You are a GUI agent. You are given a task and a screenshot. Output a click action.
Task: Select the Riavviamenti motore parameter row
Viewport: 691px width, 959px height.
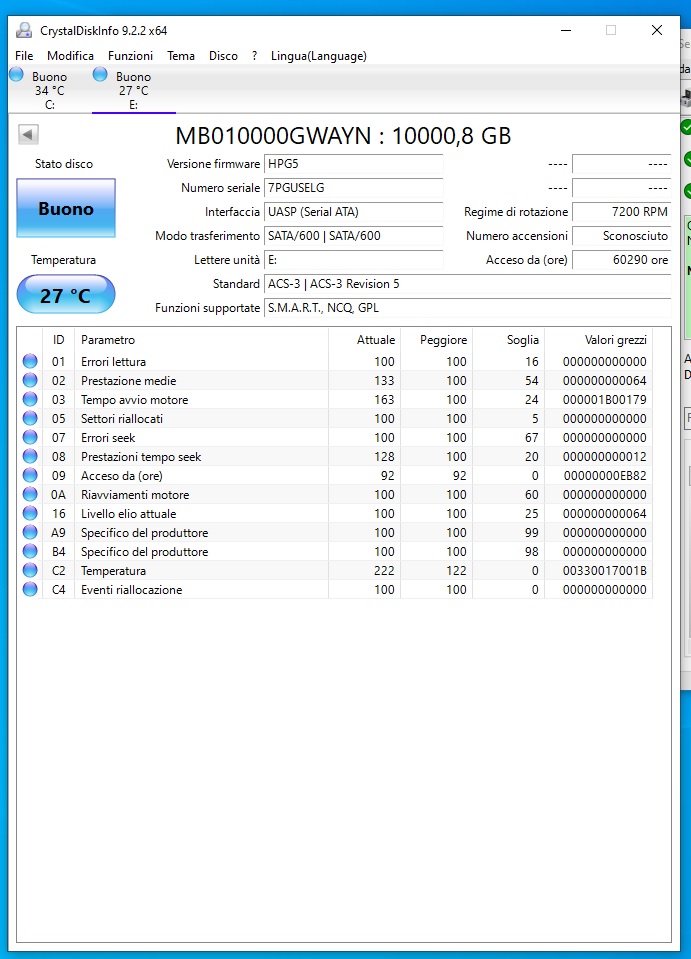(x=335, y=494)
